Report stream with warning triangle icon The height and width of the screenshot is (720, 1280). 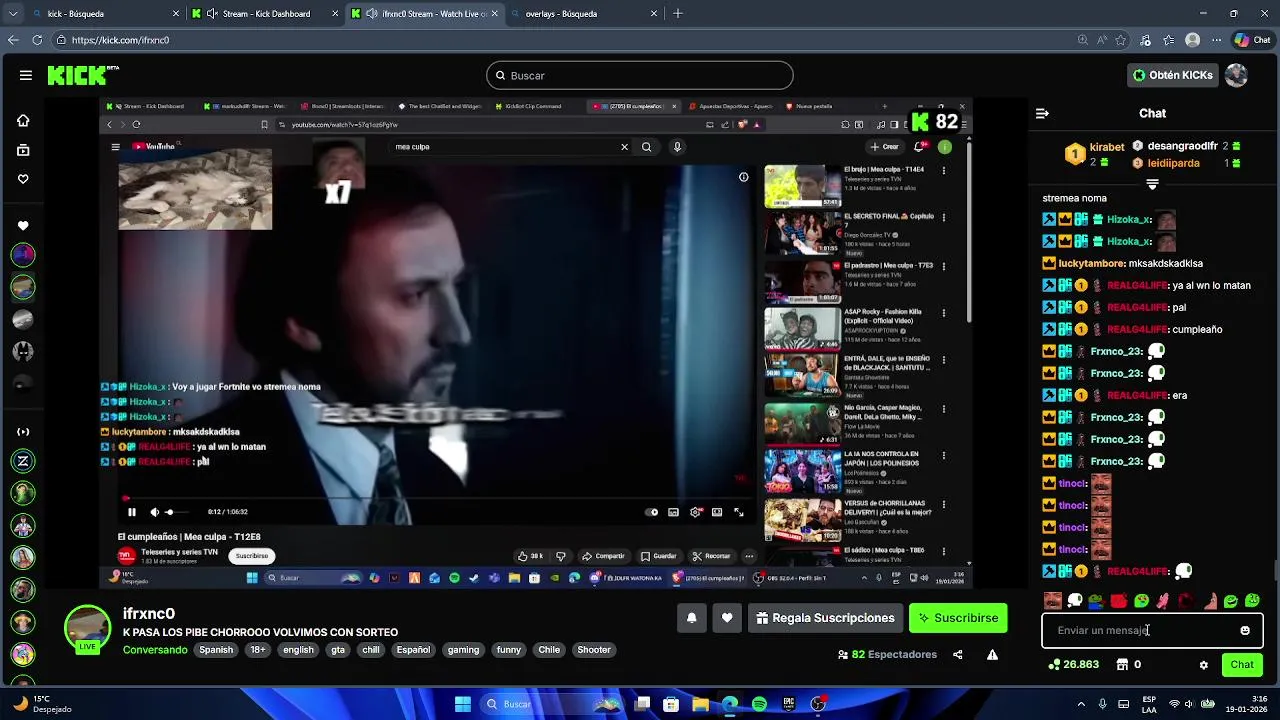pos(992,655)
